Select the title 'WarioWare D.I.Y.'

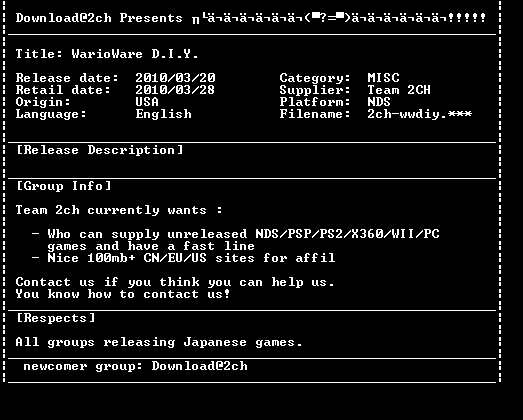(135, 54)
